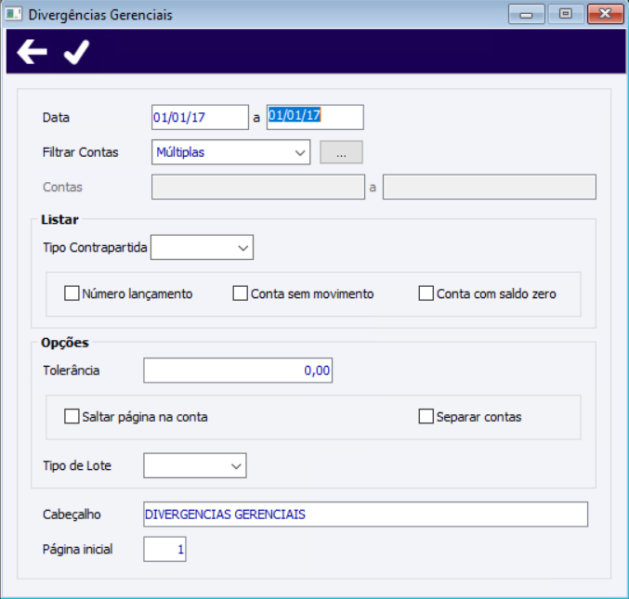Toggle Conta com saldo zero checkbox
Image resolution: width=629 pixels, height=599 pixels.
tap(426, 293)
